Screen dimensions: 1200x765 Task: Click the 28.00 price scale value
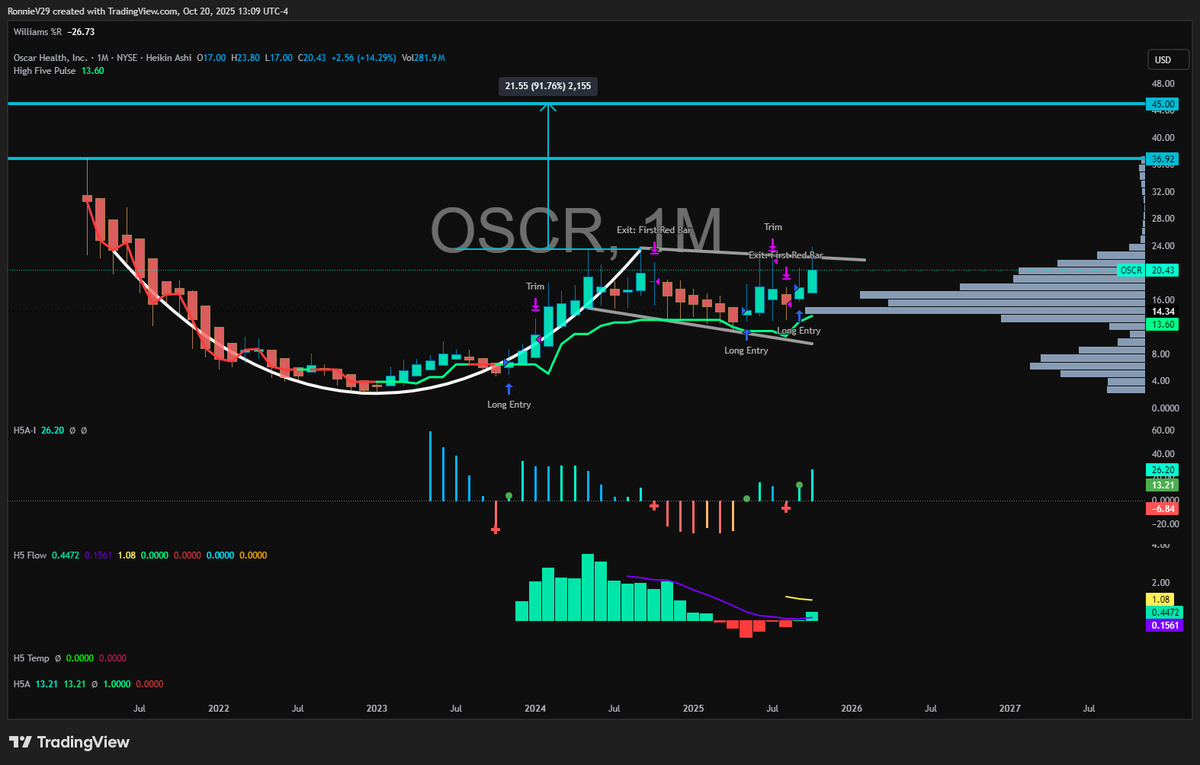(1162, 219)
